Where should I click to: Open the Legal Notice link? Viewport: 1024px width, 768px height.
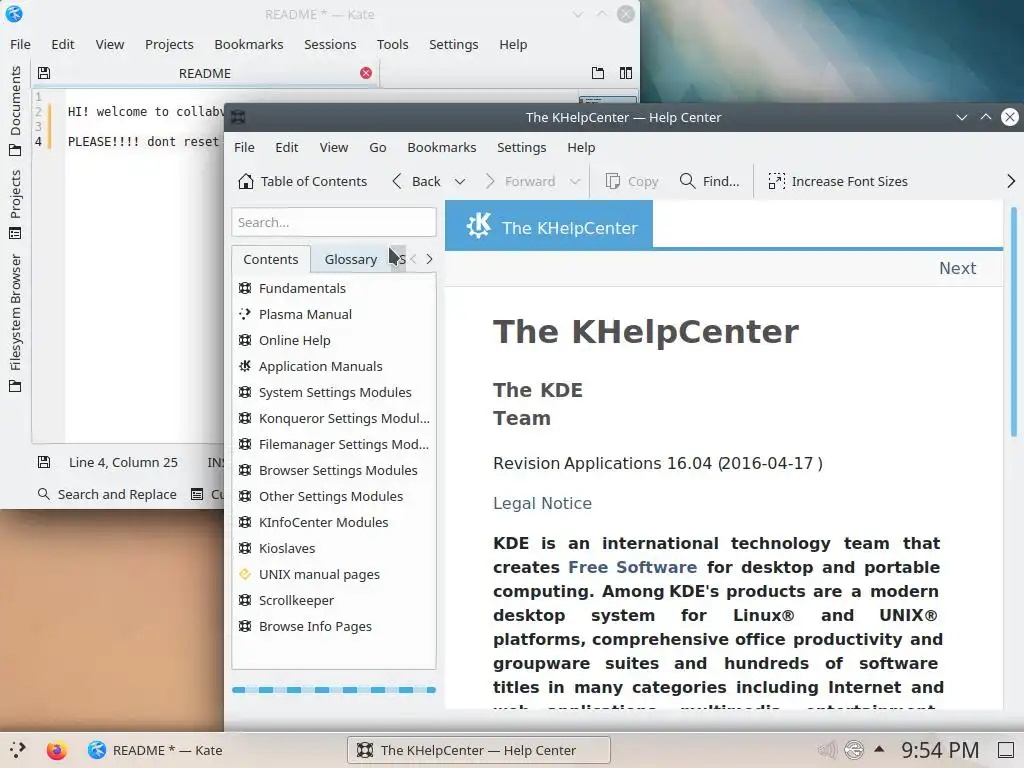(542, 504)
